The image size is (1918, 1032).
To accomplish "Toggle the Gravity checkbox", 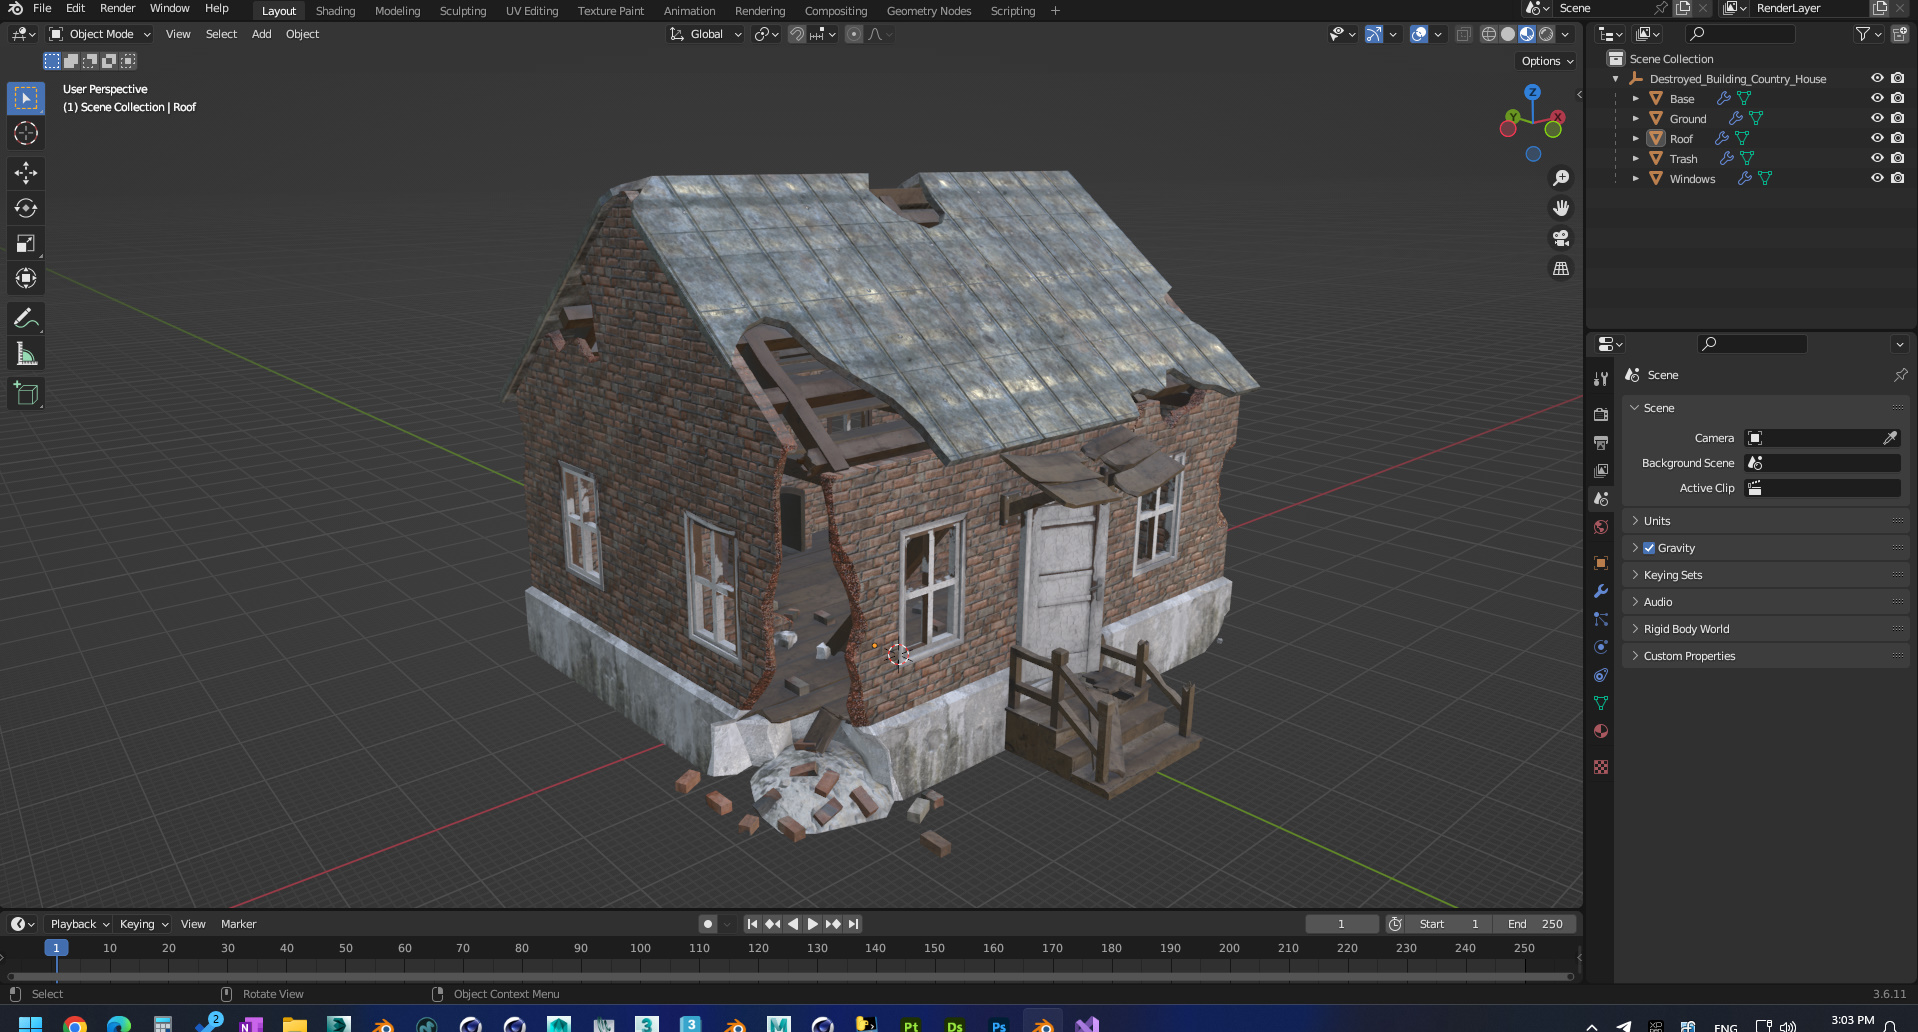I will click(x=1649, y=548).
